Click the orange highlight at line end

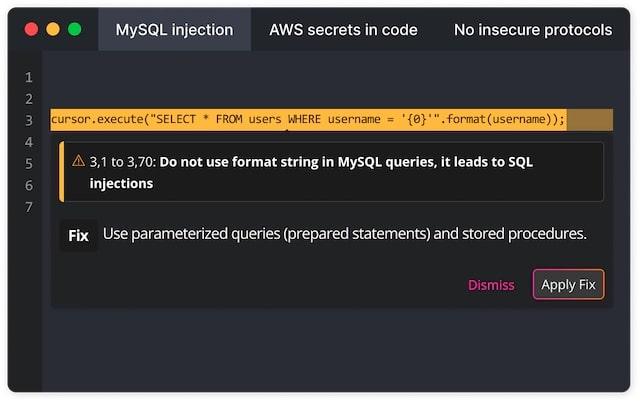click(590, 120)
